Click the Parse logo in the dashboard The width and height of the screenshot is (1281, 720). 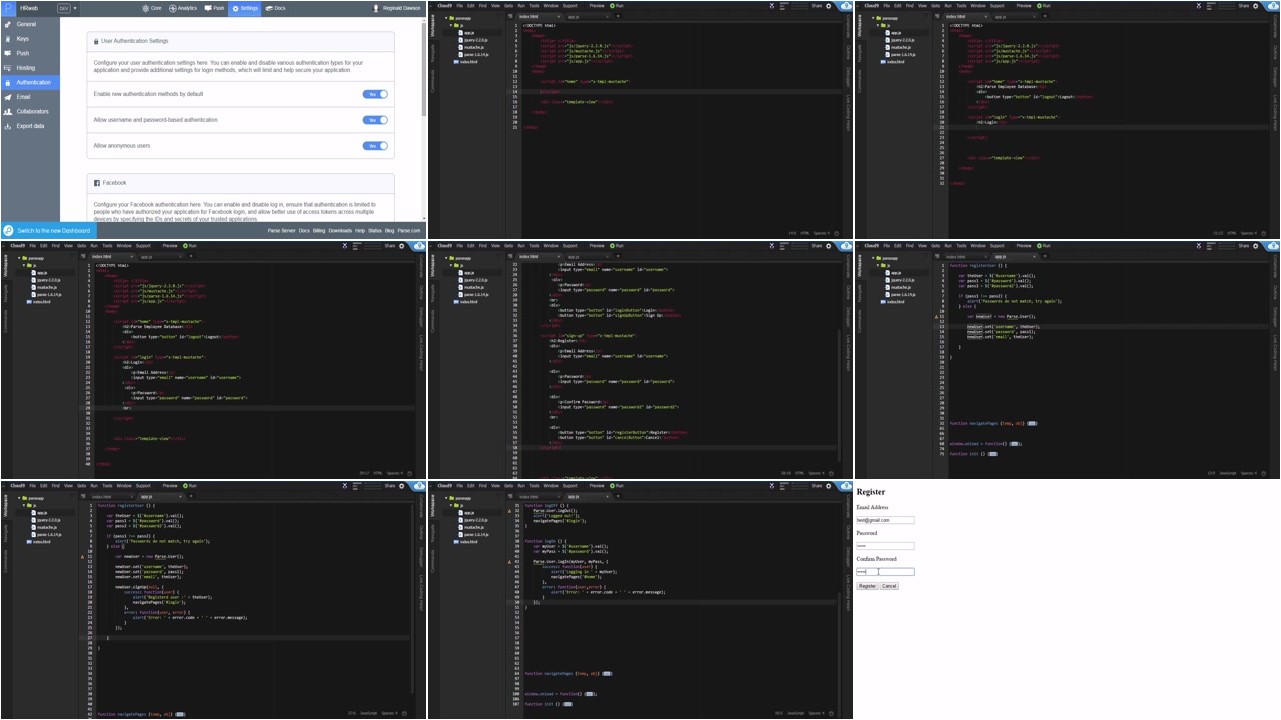(x=7, y=7)
